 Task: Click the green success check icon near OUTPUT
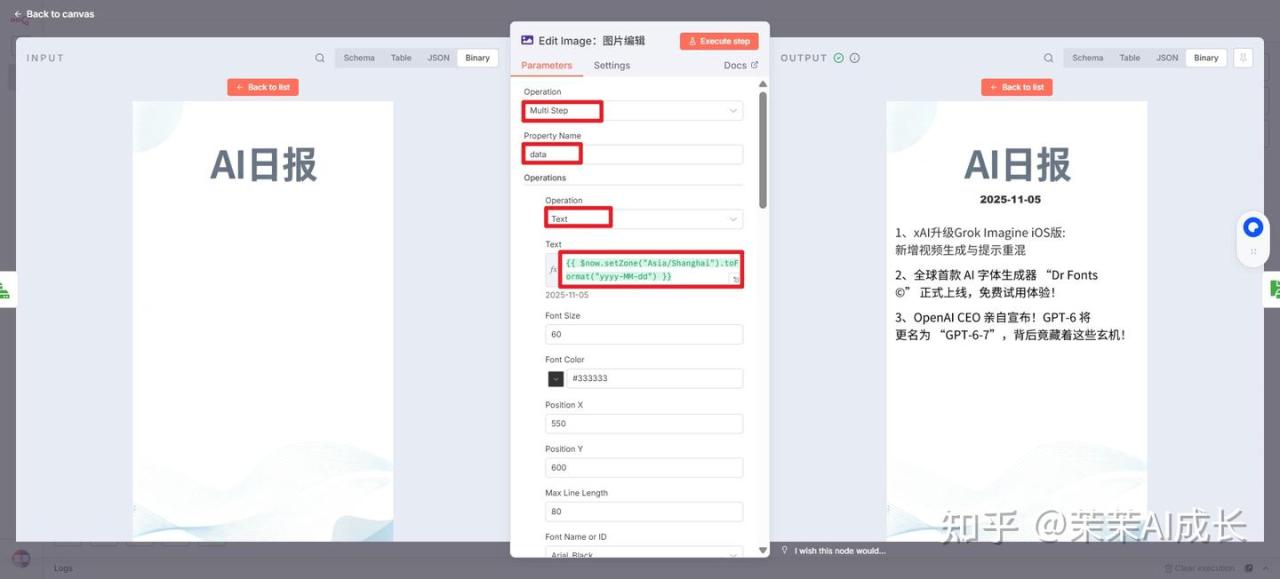(x=838, y=58)
